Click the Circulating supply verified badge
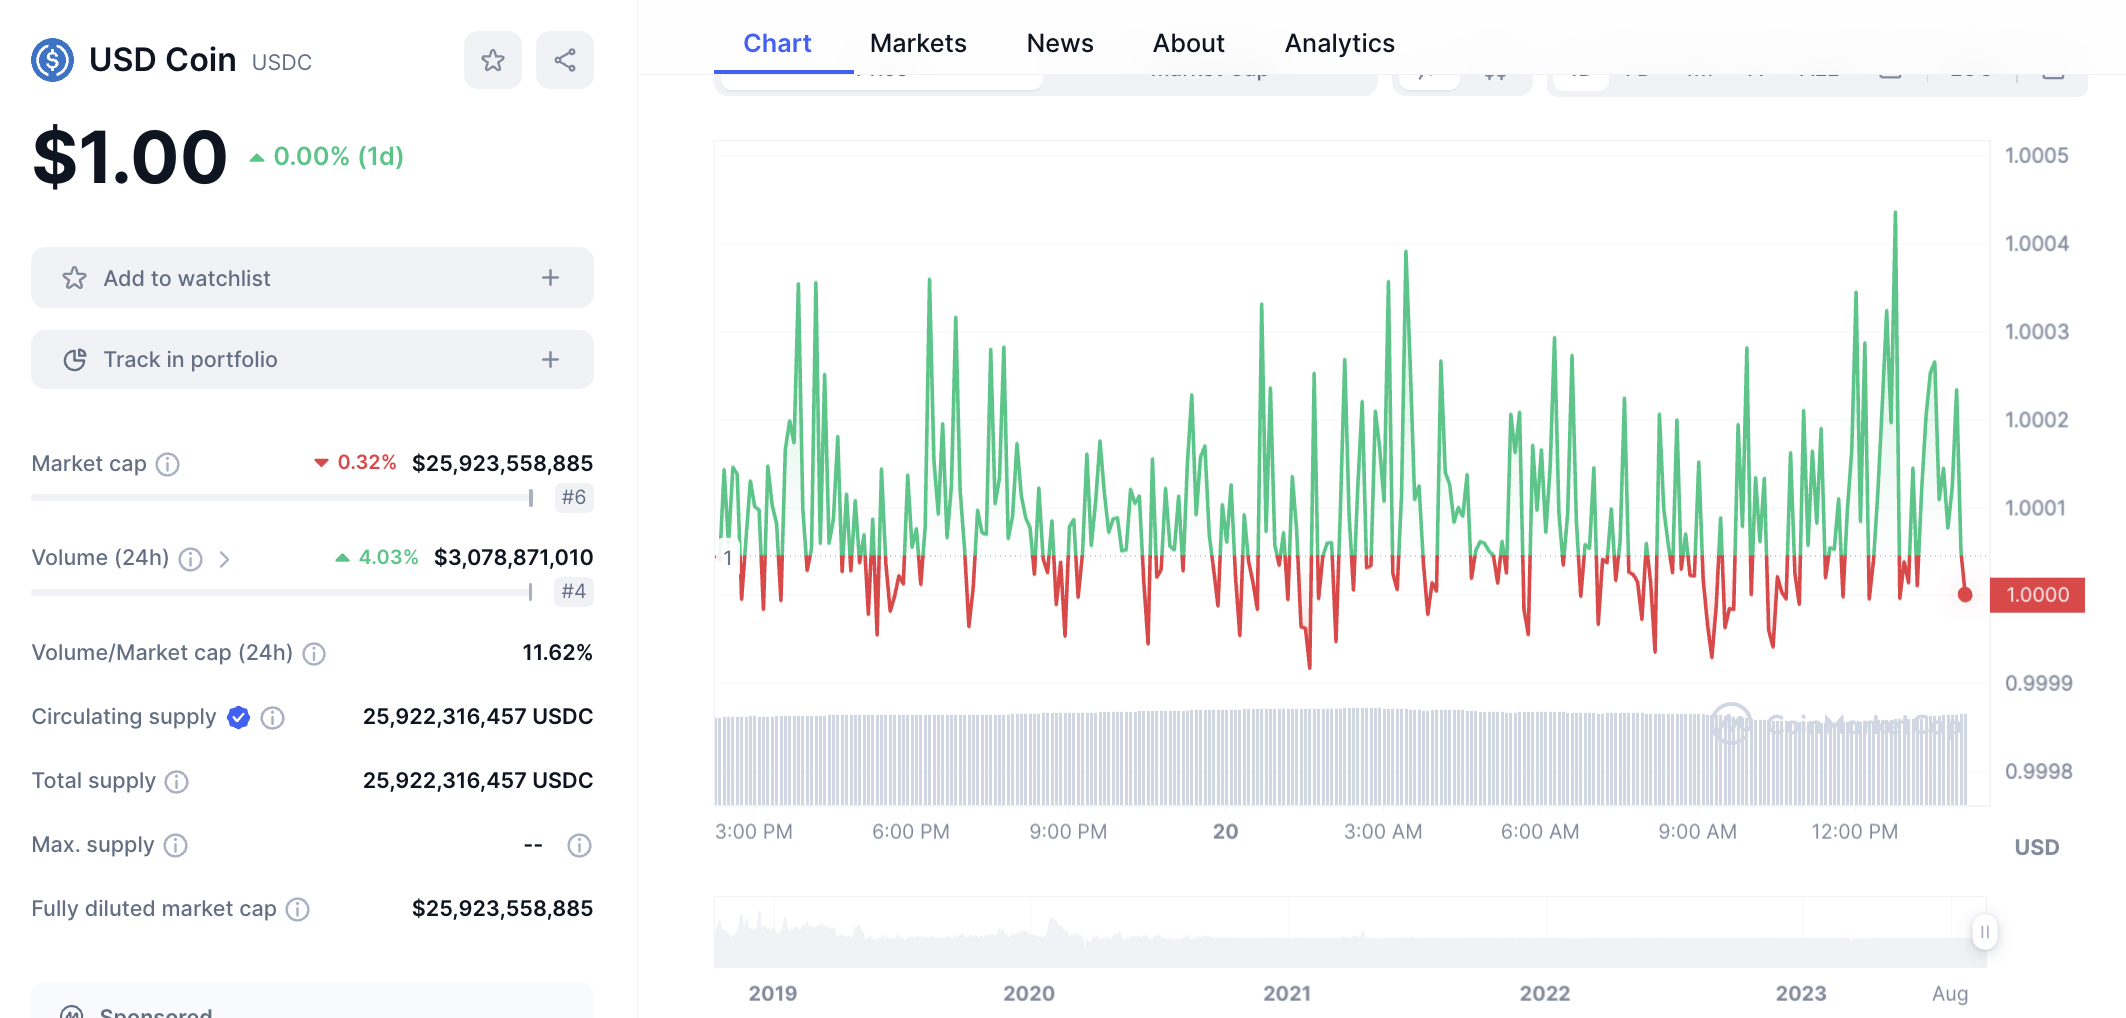The width and height of the screenshot is (2126, 1018). point(238,717)
